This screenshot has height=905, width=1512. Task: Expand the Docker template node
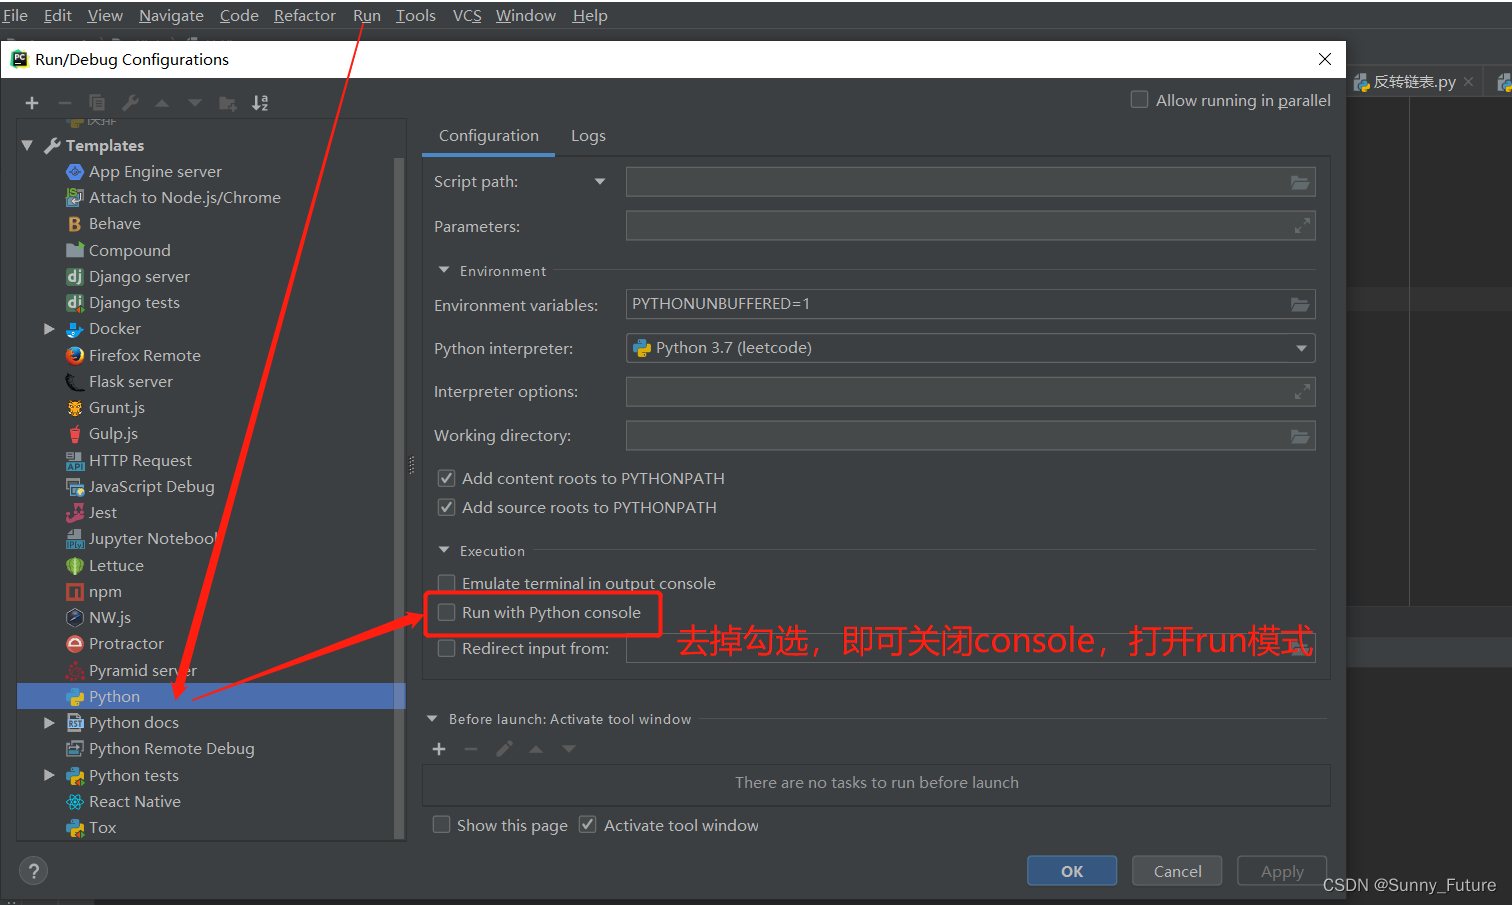[49, 329]
